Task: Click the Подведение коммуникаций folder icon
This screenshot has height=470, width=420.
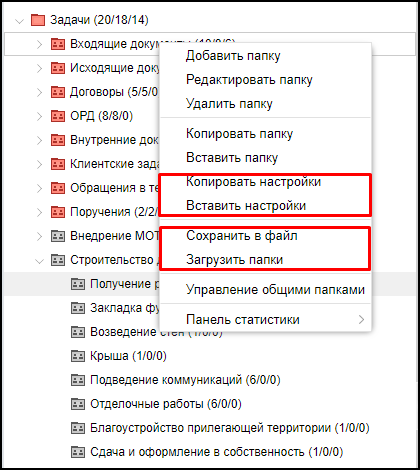Action: click(x=78, y=380)
